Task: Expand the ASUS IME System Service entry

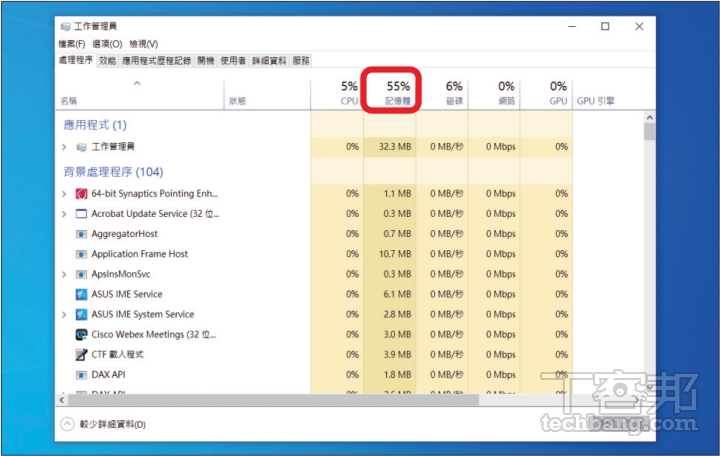Action: (65, 314)
